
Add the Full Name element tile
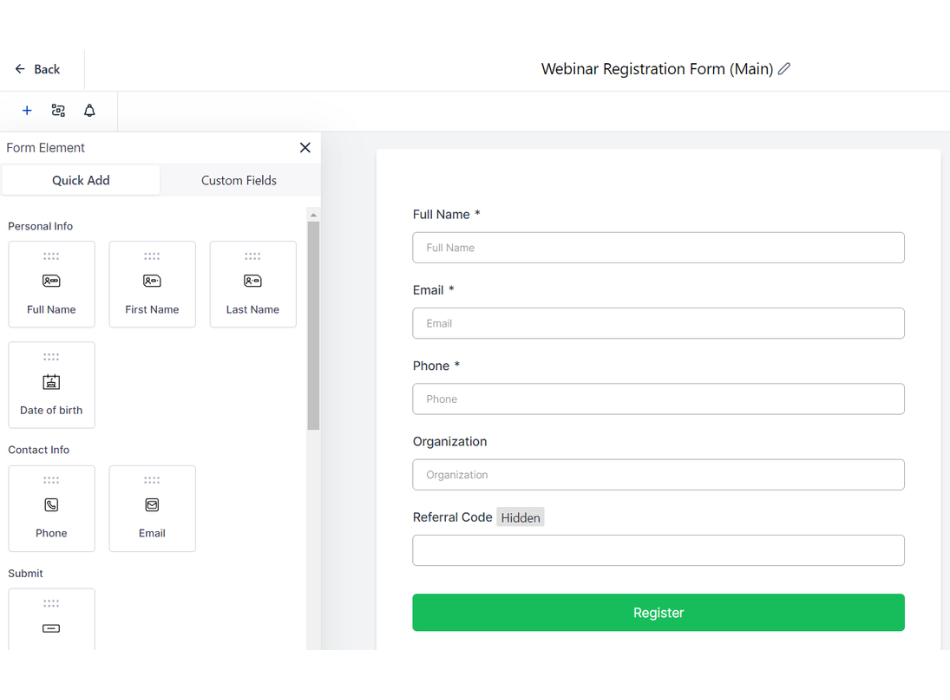[x=51, y=284]
